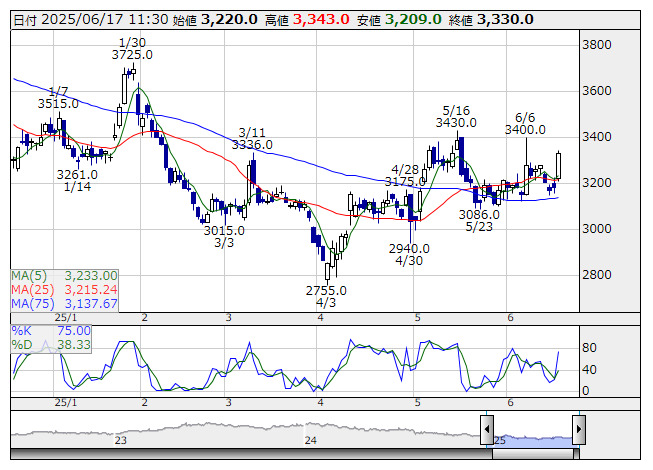Viewport: 653px width, 470px height.
Task: Click the 3600 price axis label
Action: coord(596,91)
